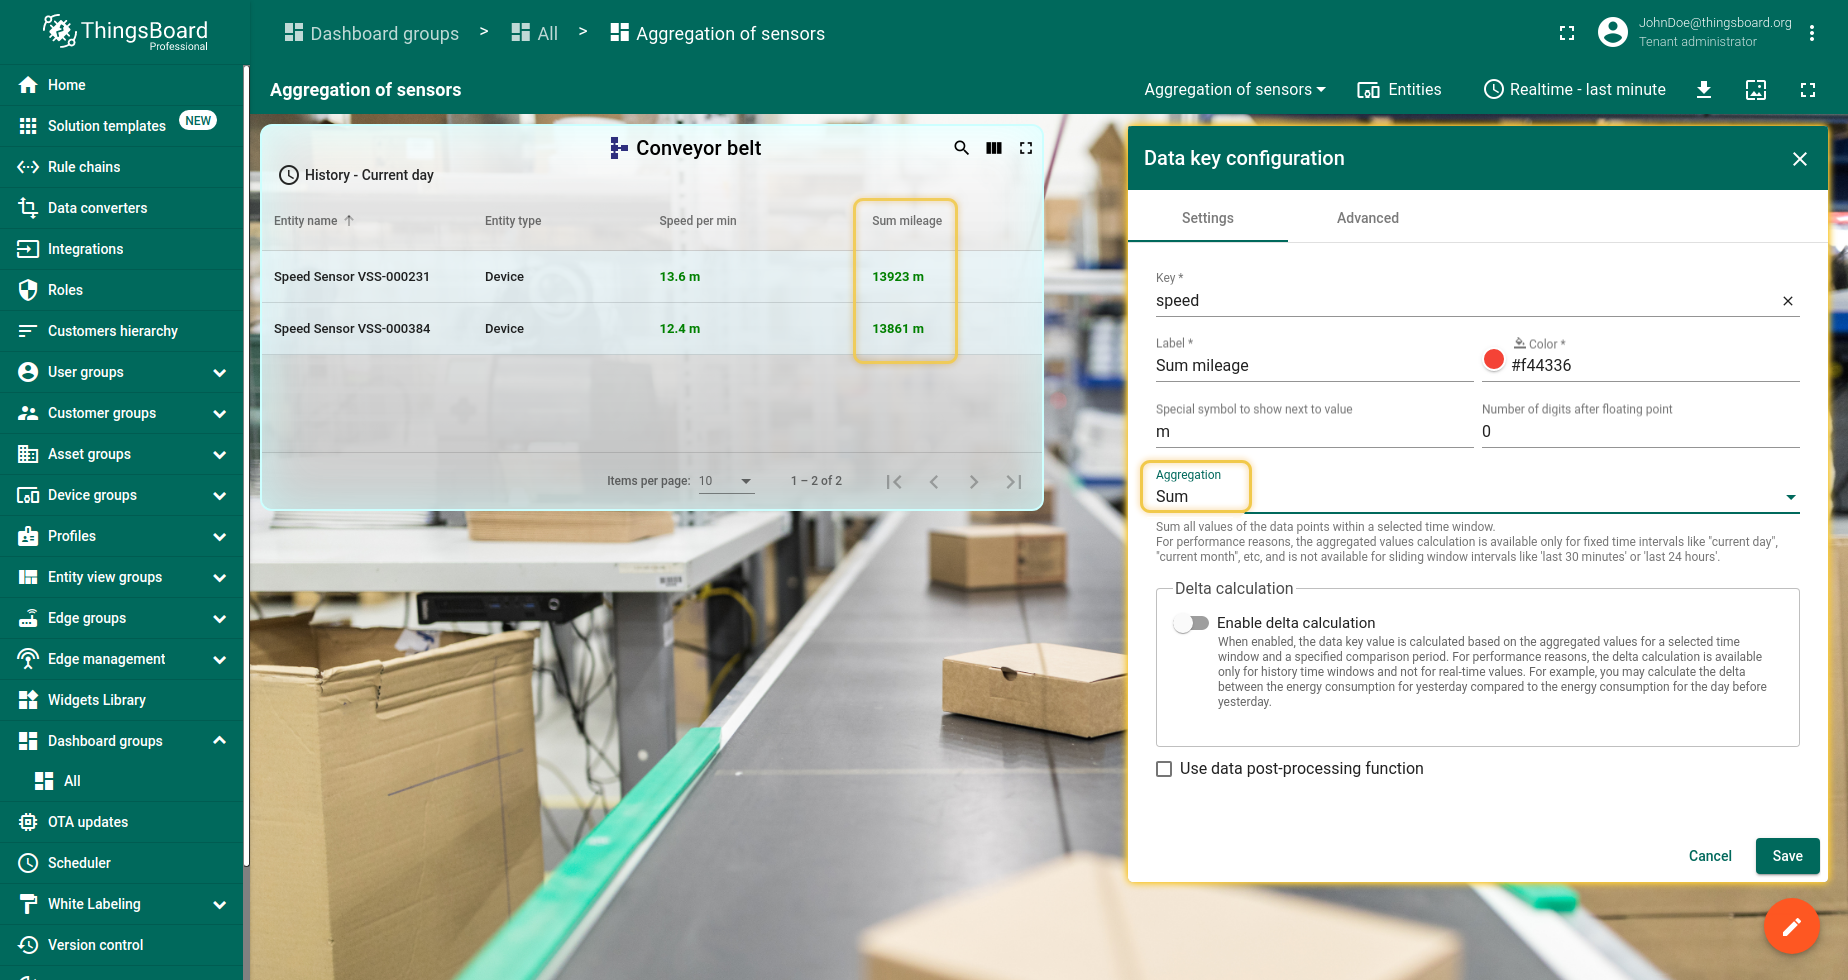Select Speed Sensor VSS-000231 row
The image size is (1848, 980).
(652, 277)
